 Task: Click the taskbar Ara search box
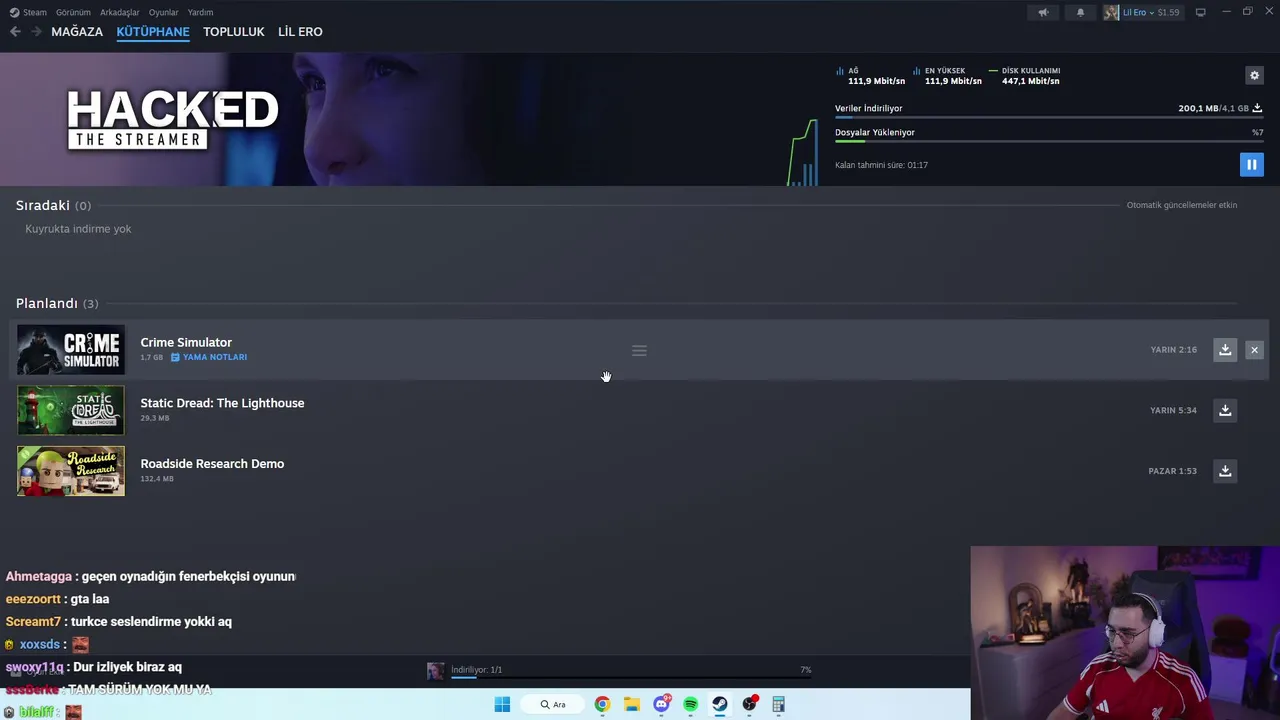[553, 704]
